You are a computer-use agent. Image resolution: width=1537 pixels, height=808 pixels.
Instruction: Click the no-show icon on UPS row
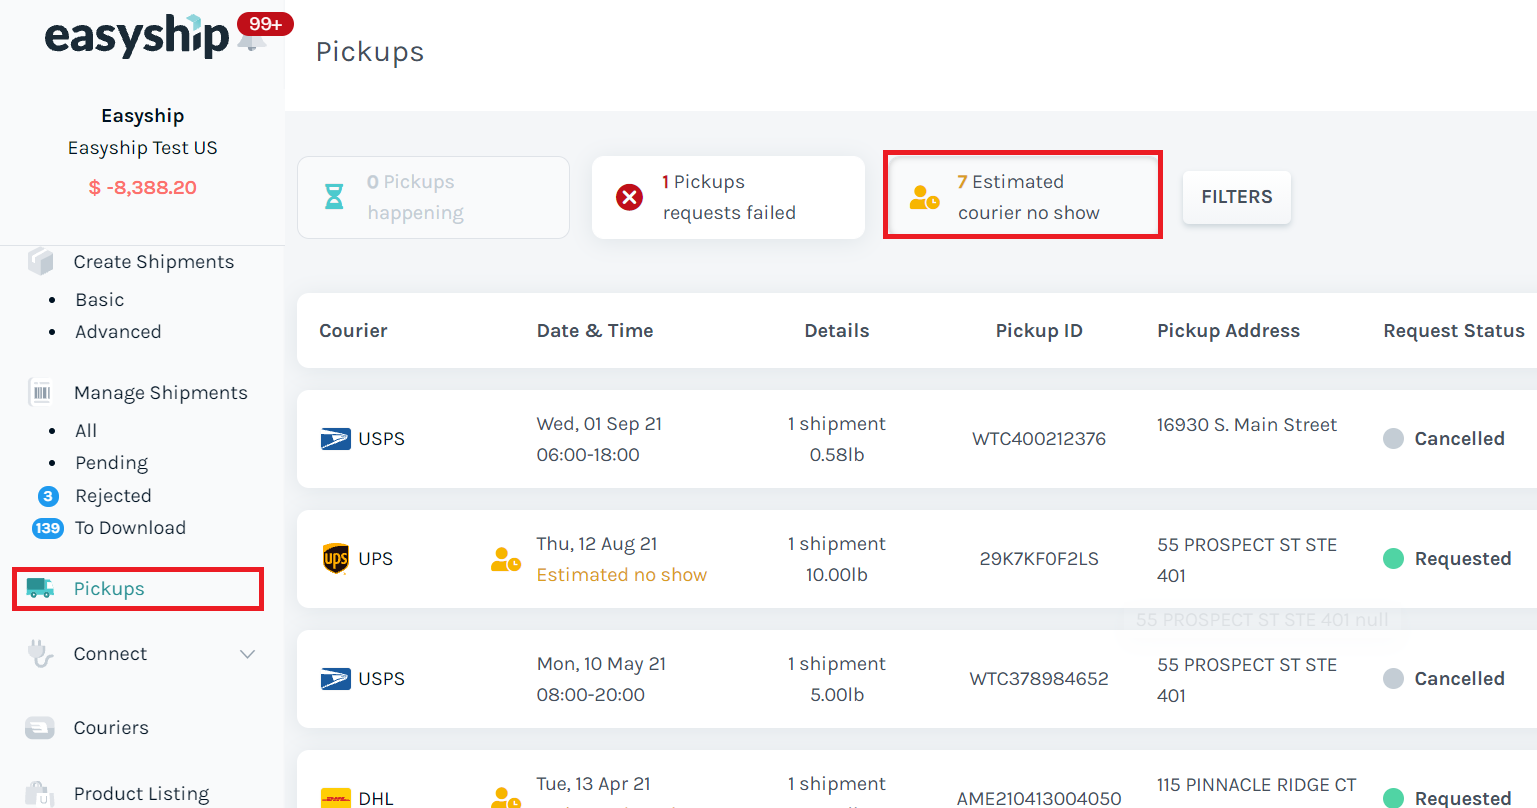point(506,559)
